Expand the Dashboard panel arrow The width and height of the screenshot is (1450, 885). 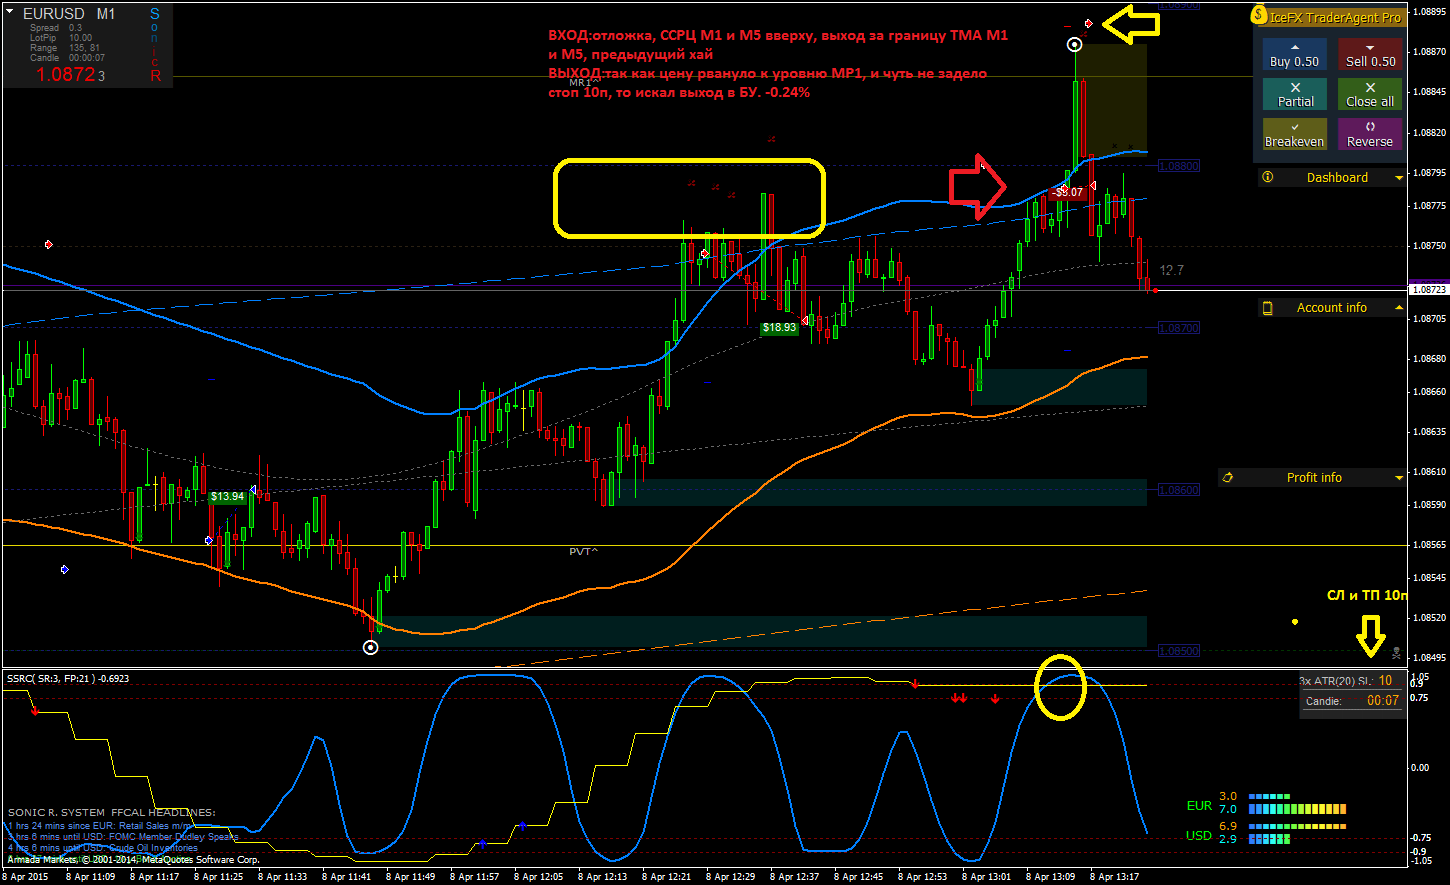tap(1399, 178)
